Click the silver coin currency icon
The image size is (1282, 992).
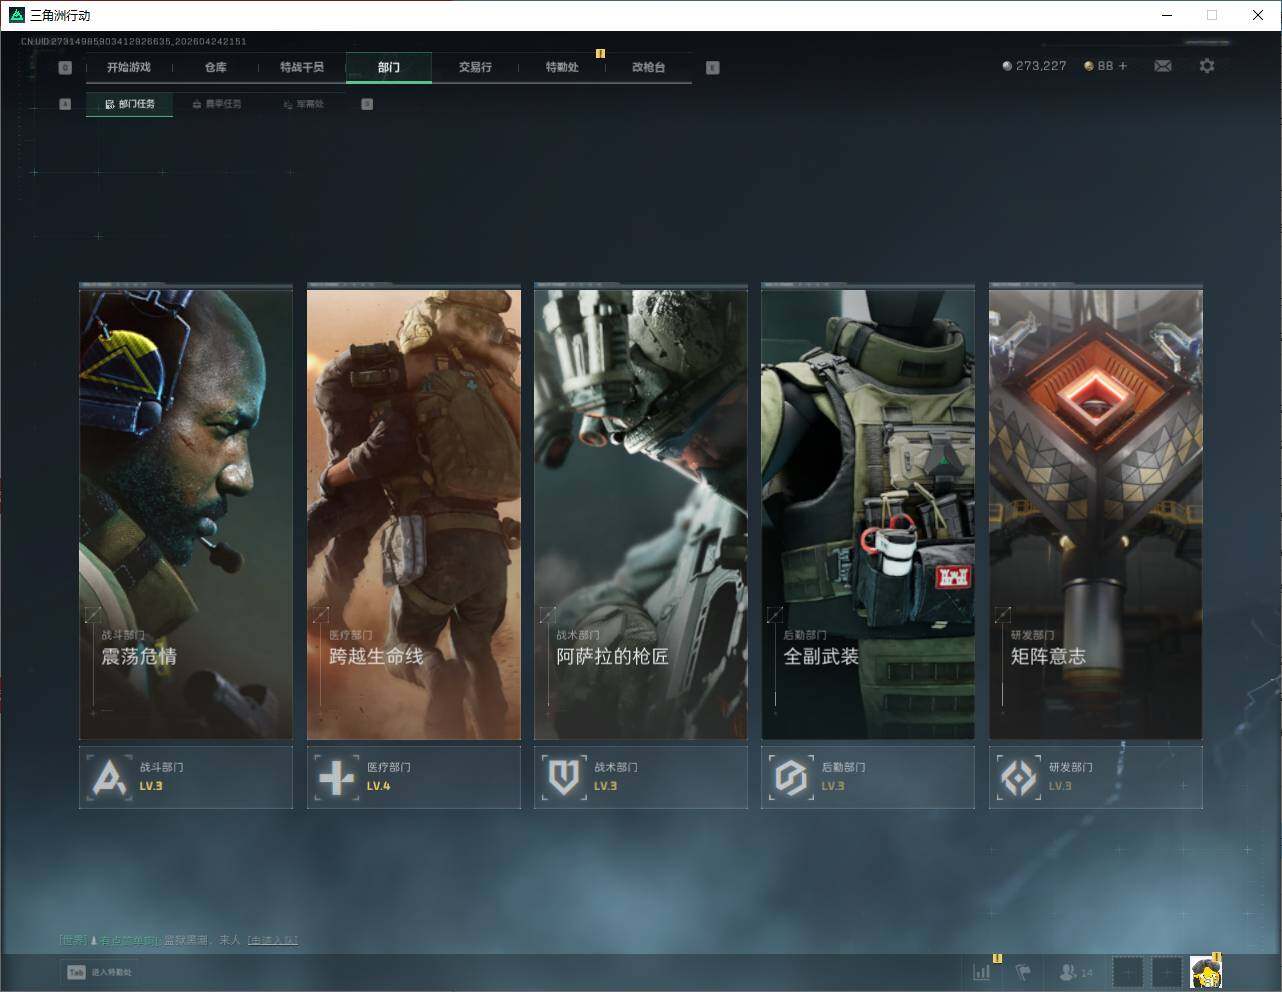coord(1007,66)
